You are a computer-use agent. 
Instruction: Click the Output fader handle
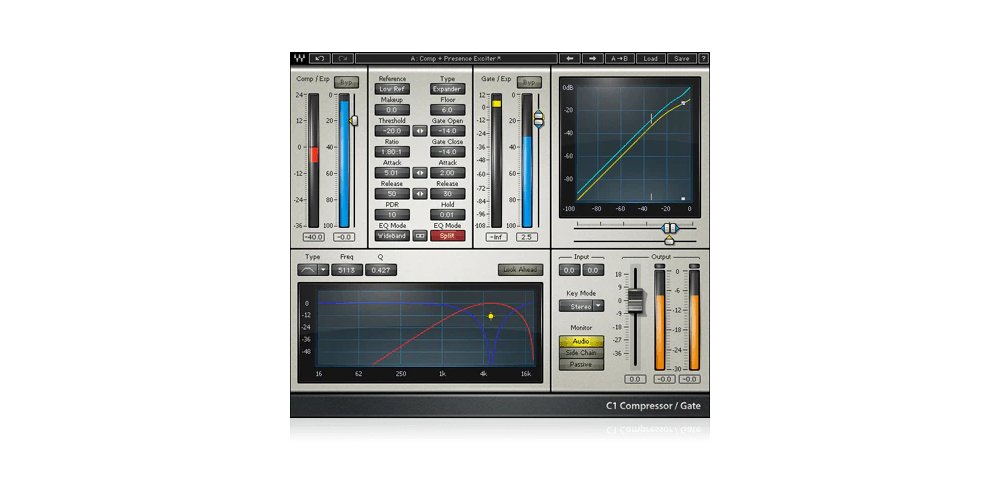coord(635,300)
